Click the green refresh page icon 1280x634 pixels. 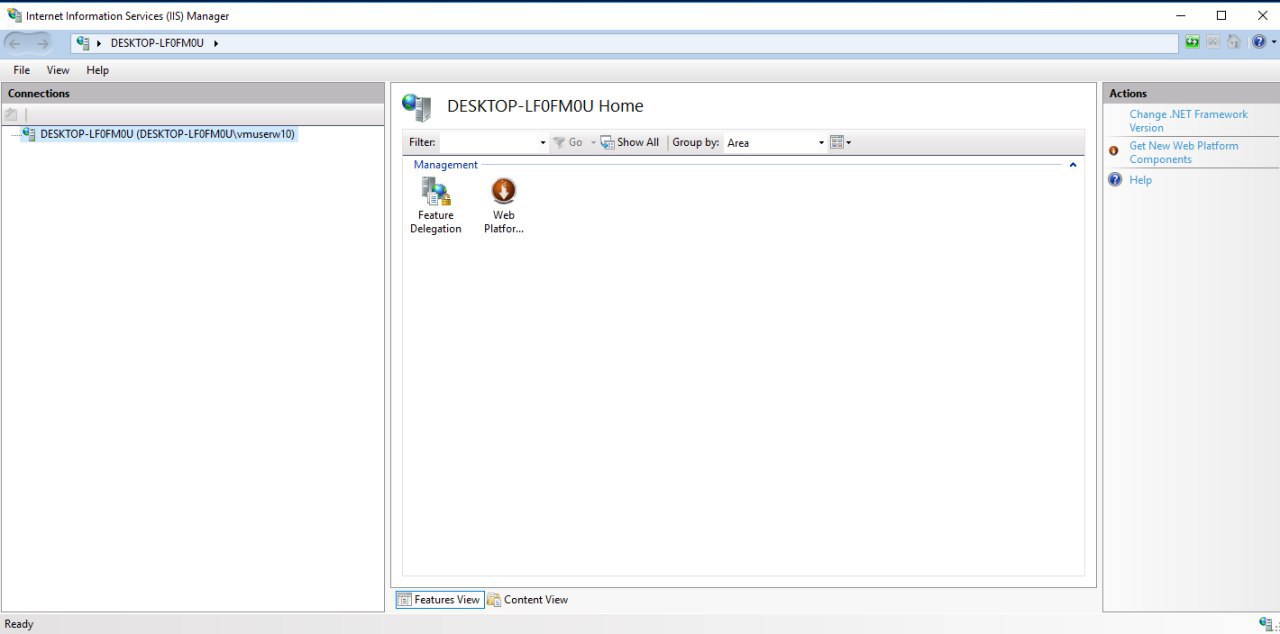1192,42
